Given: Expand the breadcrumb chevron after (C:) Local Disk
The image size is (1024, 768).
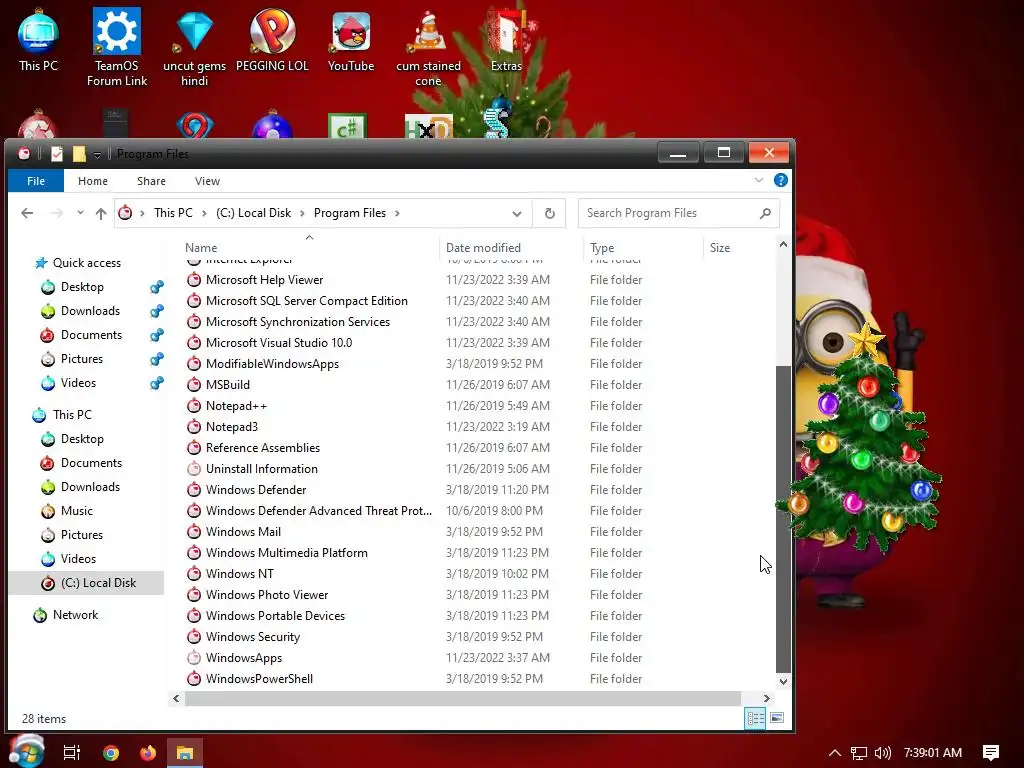Looking at the screenshot, I should point(302,213).
